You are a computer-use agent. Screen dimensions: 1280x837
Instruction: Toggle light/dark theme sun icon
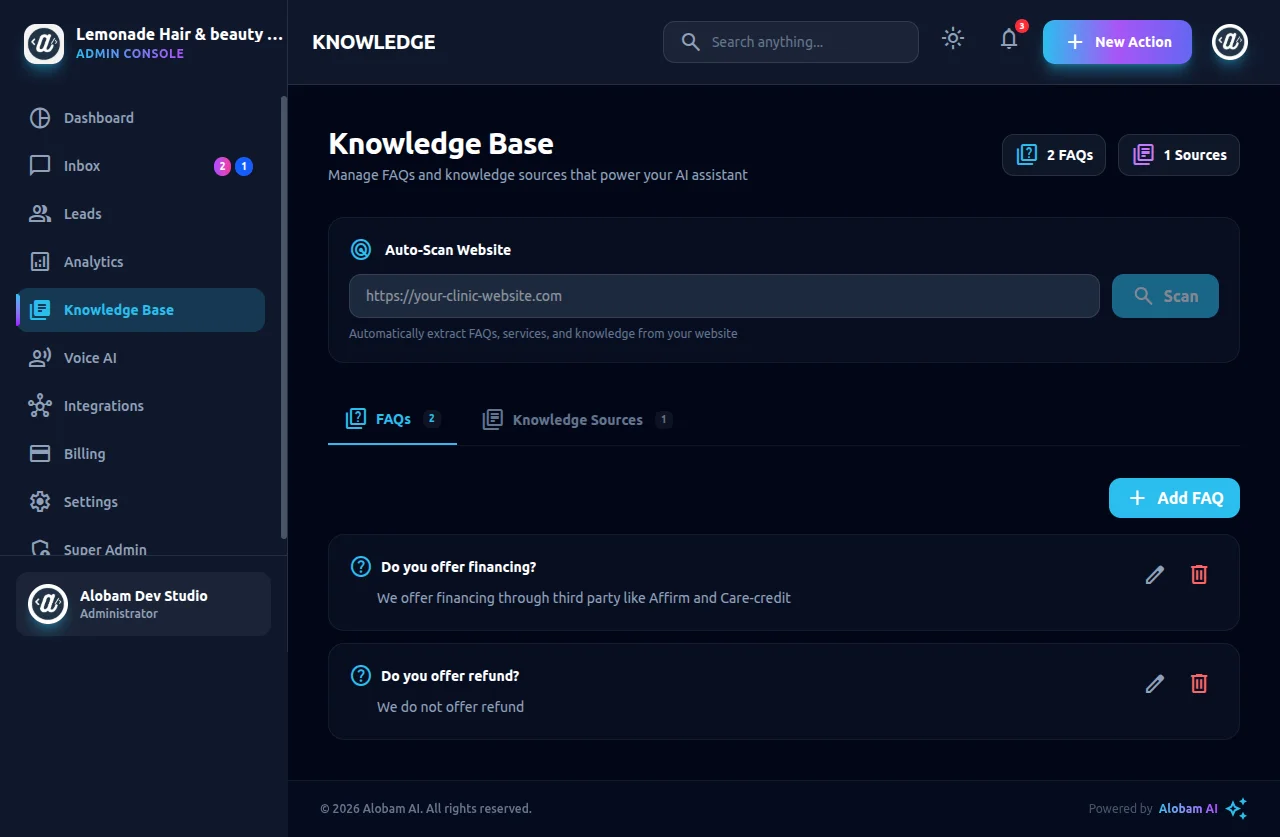click(953, 39)
